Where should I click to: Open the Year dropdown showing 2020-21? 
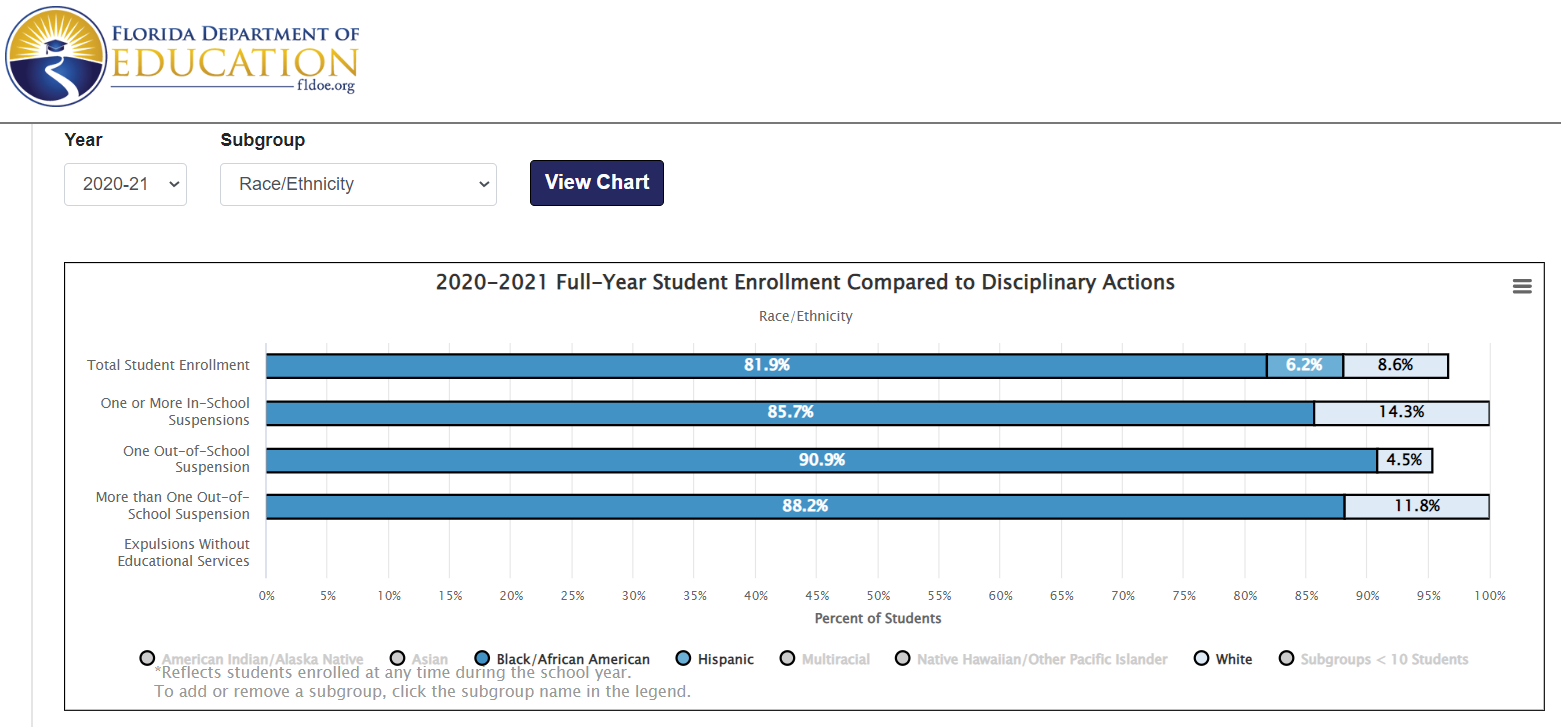coord(125,185)
